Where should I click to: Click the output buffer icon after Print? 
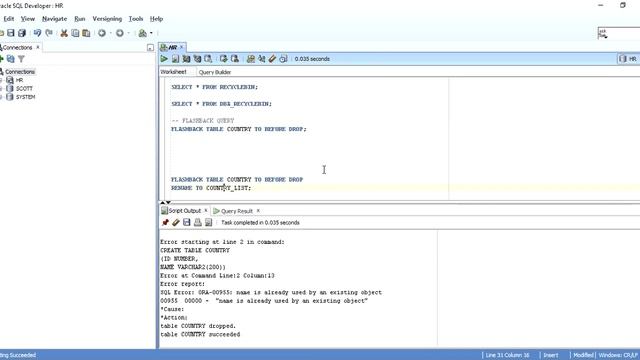coord(209,222)
